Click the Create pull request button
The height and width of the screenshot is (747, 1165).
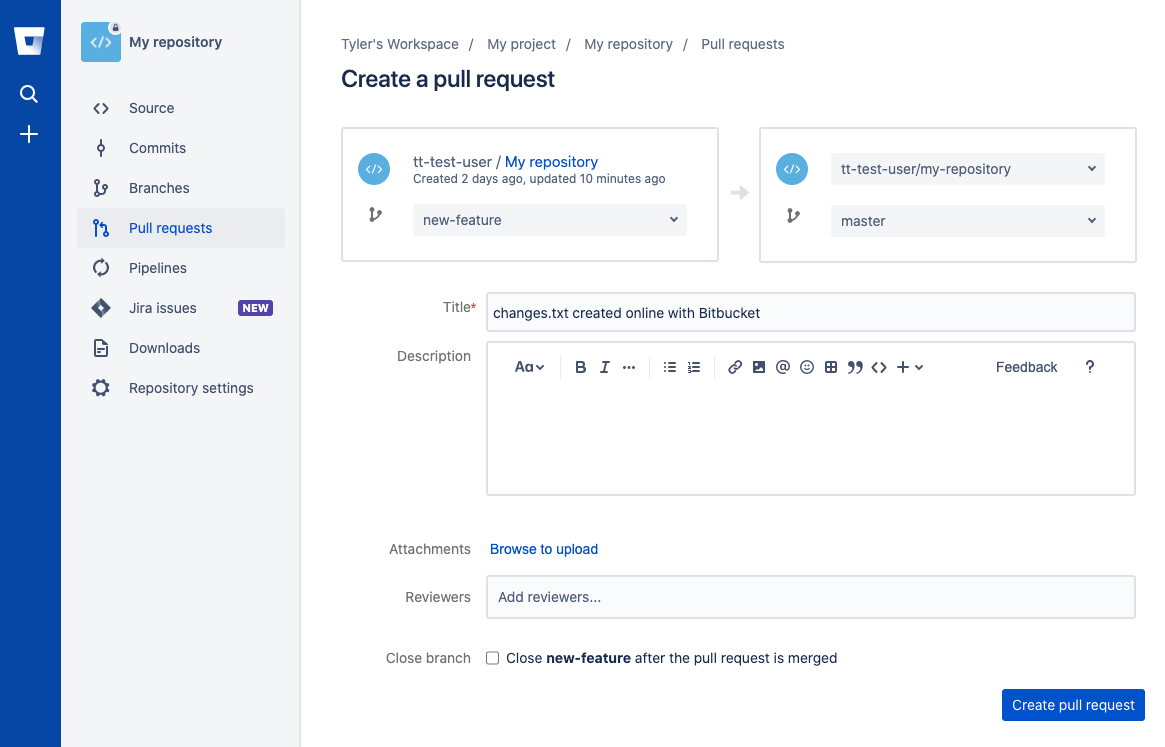tap(1073, 705)
